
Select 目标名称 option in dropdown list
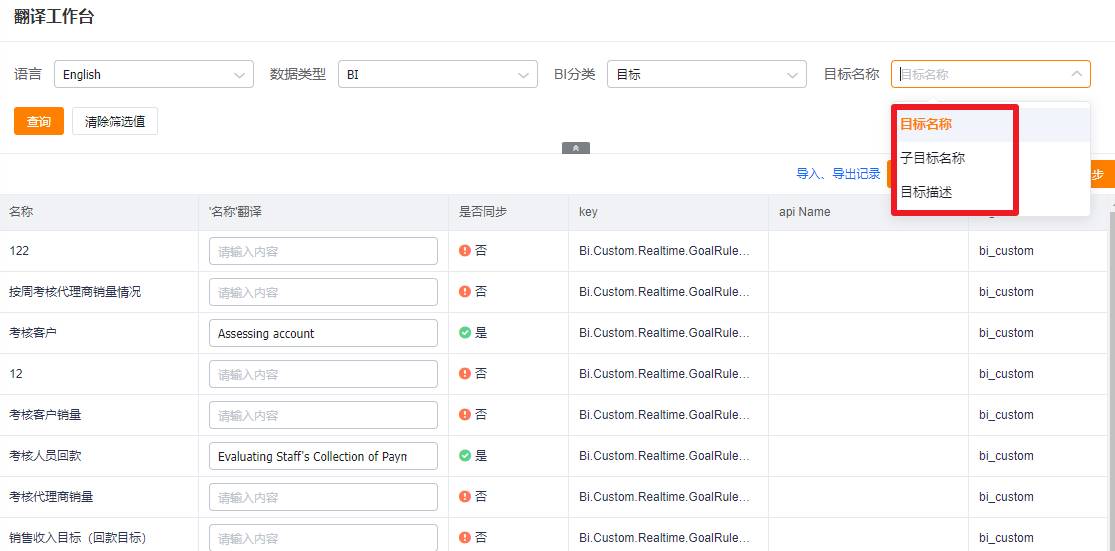click(x=991, y=124)
